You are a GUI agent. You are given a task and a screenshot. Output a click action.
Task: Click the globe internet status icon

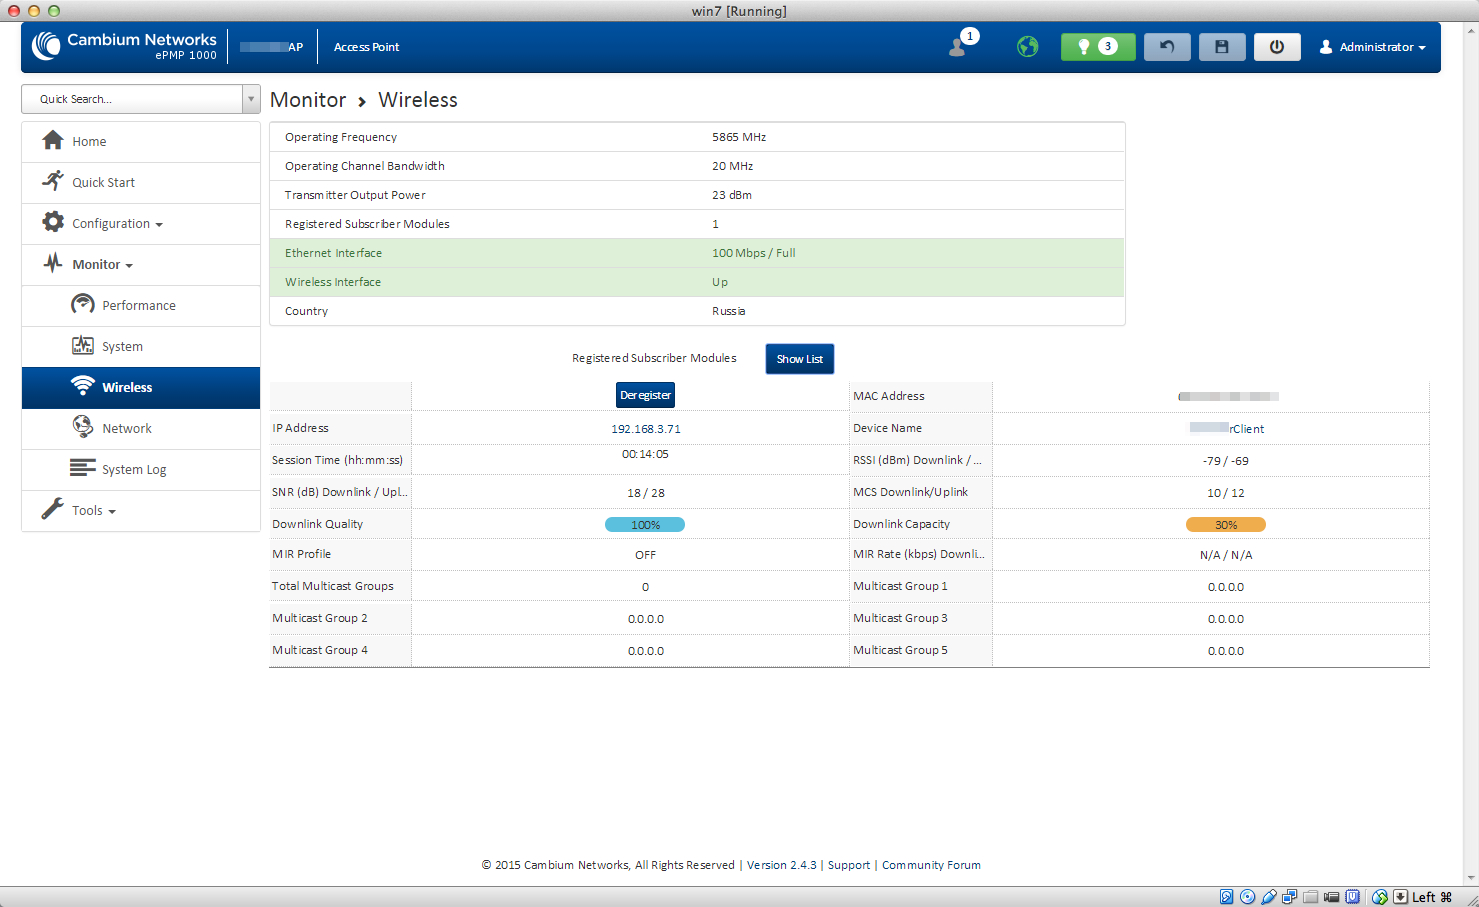1027,47
